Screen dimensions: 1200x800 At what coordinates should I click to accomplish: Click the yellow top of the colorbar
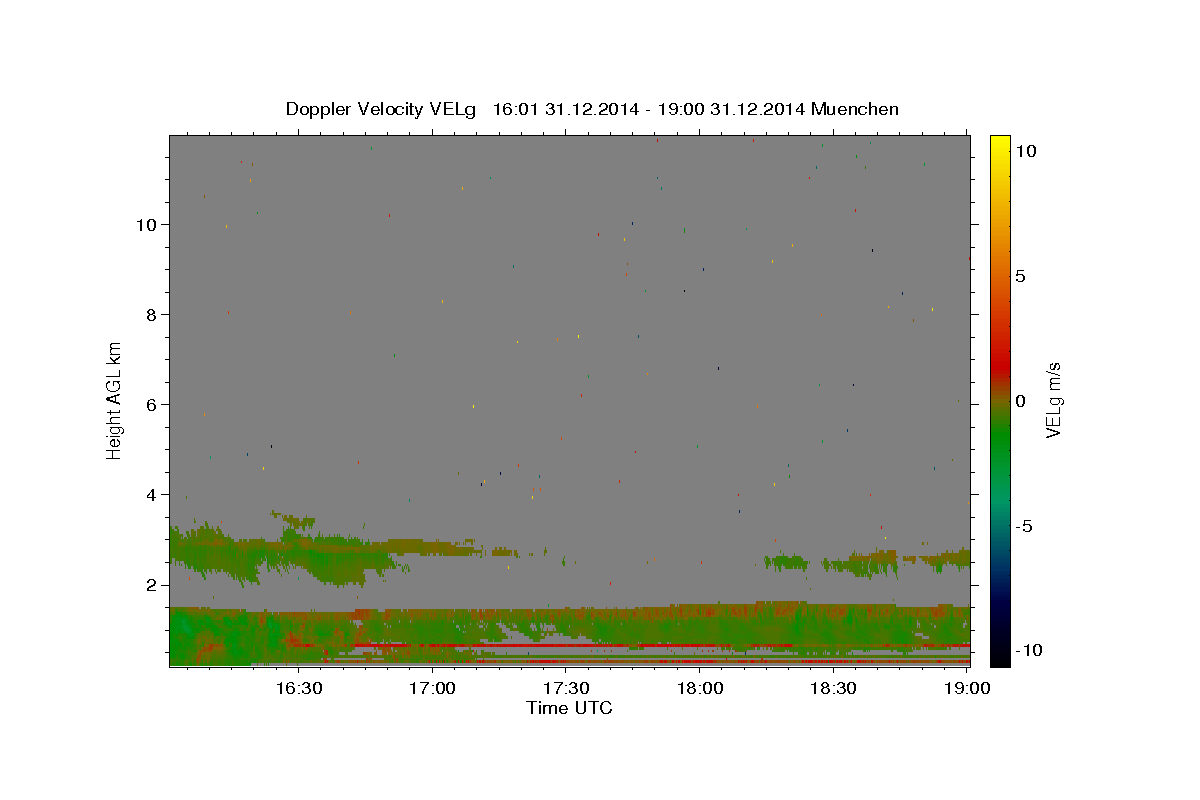999,145
